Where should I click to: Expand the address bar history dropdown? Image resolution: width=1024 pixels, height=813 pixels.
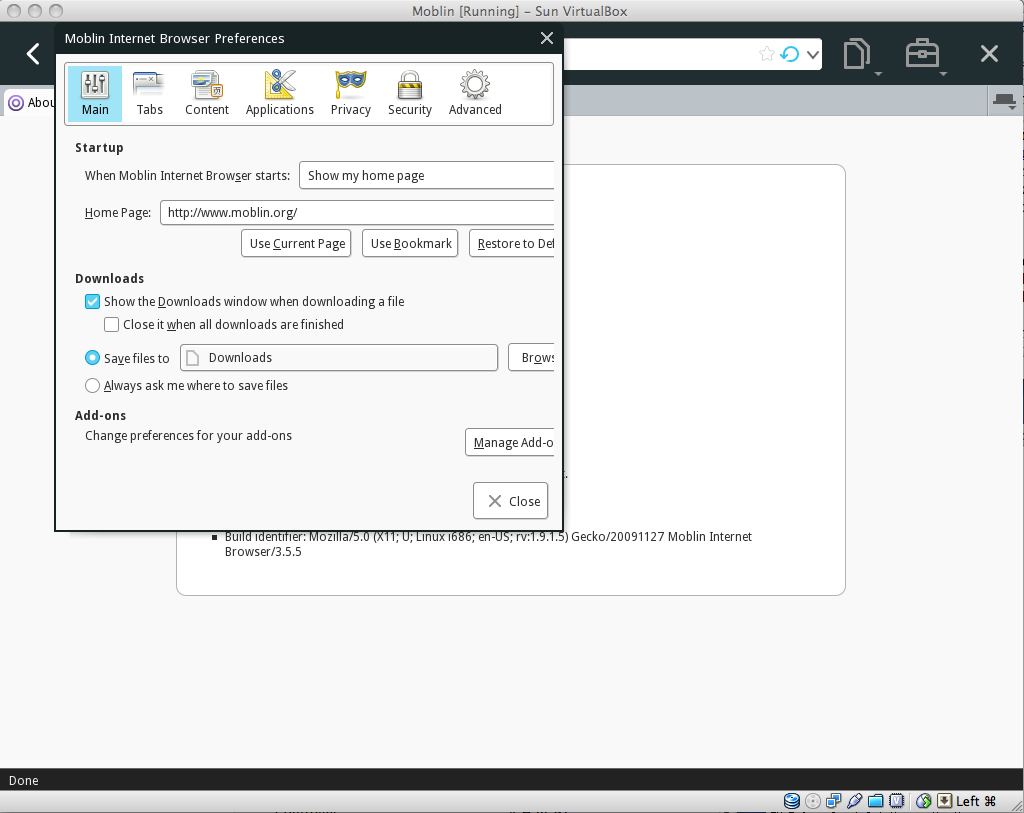click(812, 54)
